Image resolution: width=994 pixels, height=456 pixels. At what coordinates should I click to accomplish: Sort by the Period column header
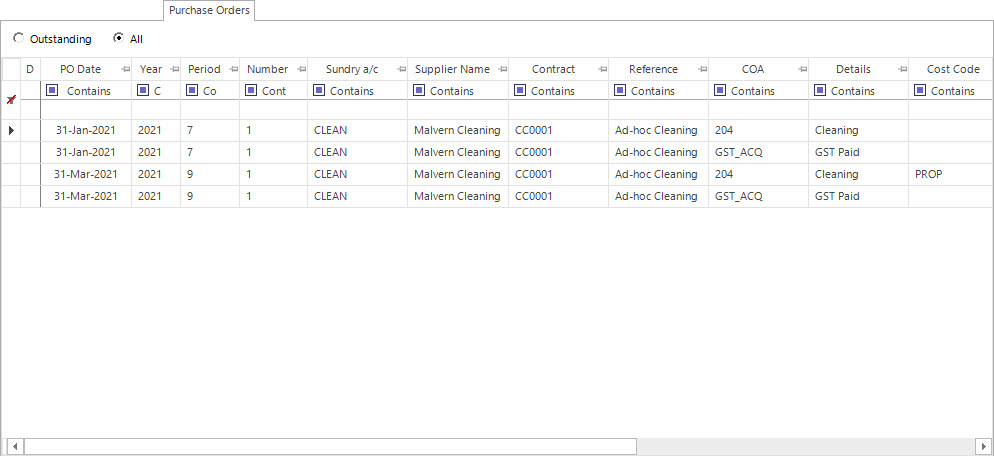(204, 70)
